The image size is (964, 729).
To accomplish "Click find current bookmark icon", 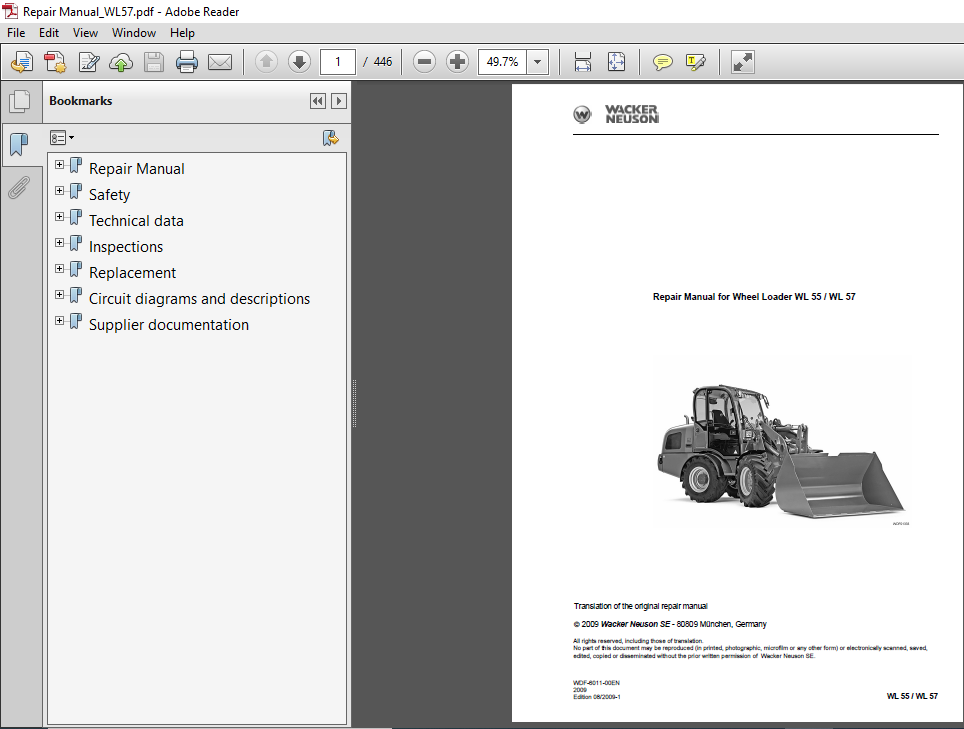I will coord(331,138).
